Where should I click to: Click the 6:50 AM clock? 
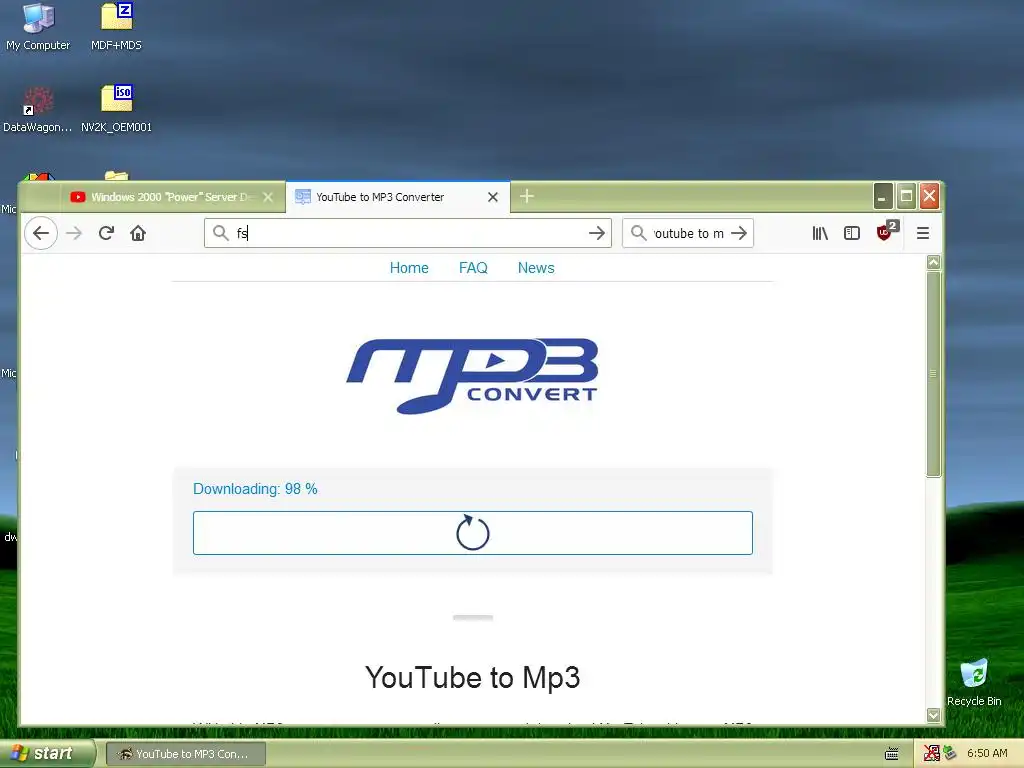pyautogui.click(x=987, y=754)
